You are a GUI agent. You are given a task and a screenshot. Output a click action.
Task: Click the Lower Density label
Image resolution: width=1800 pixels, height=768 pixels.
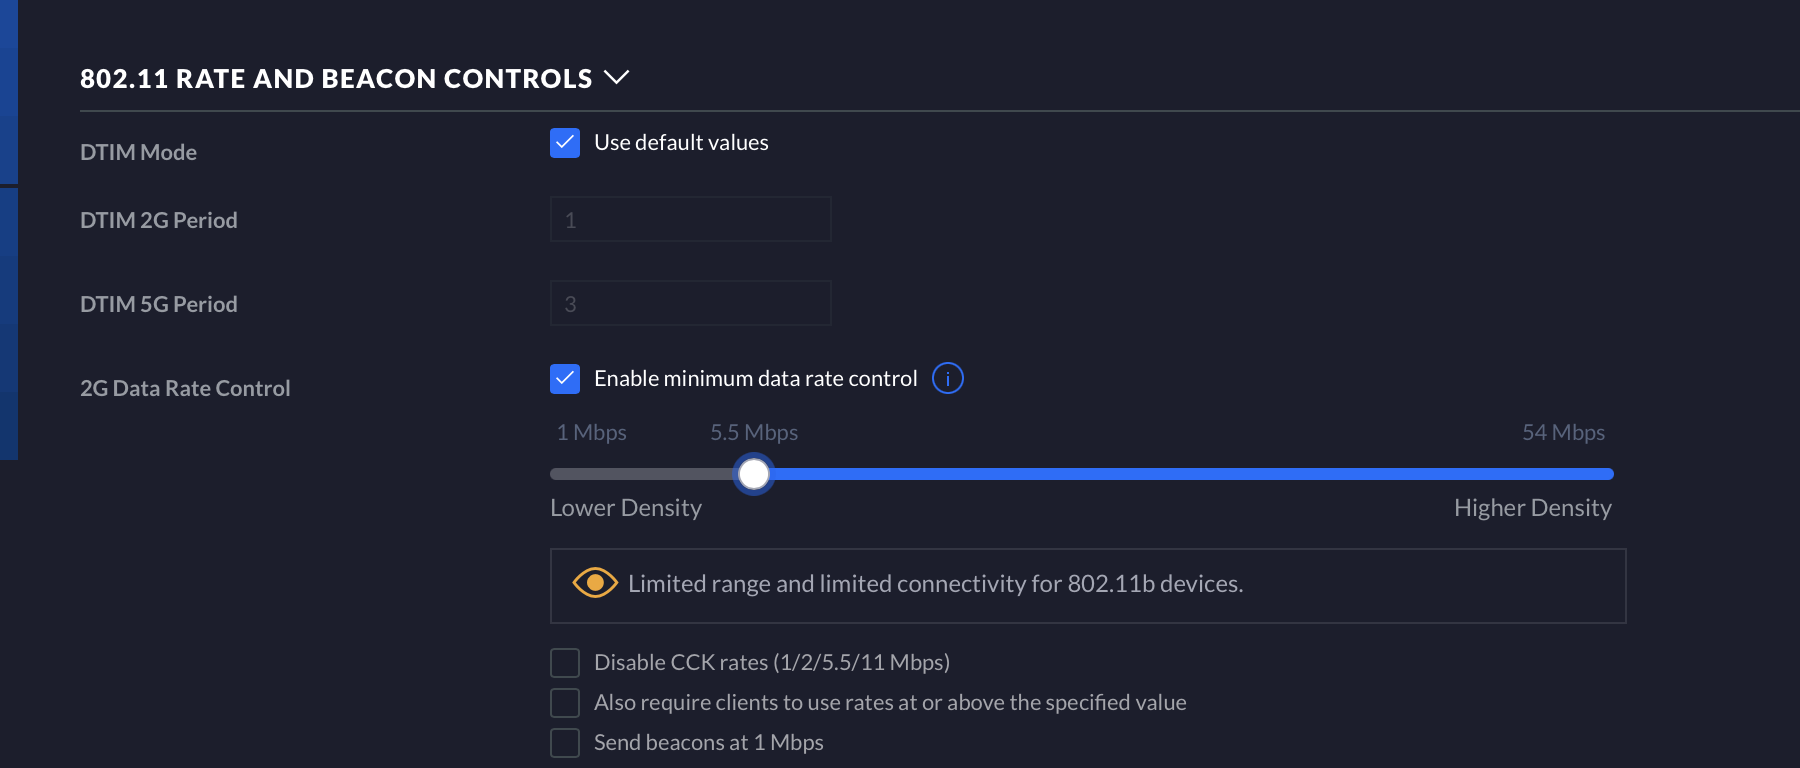626,508
